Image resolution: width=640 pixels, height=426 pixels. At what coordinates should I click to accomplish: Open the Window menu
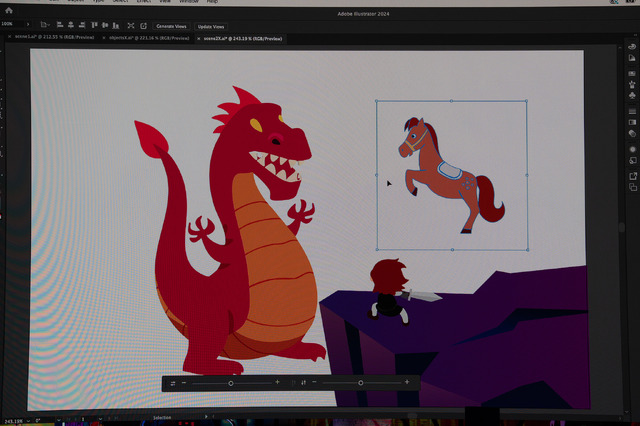[x=189, y=2]
